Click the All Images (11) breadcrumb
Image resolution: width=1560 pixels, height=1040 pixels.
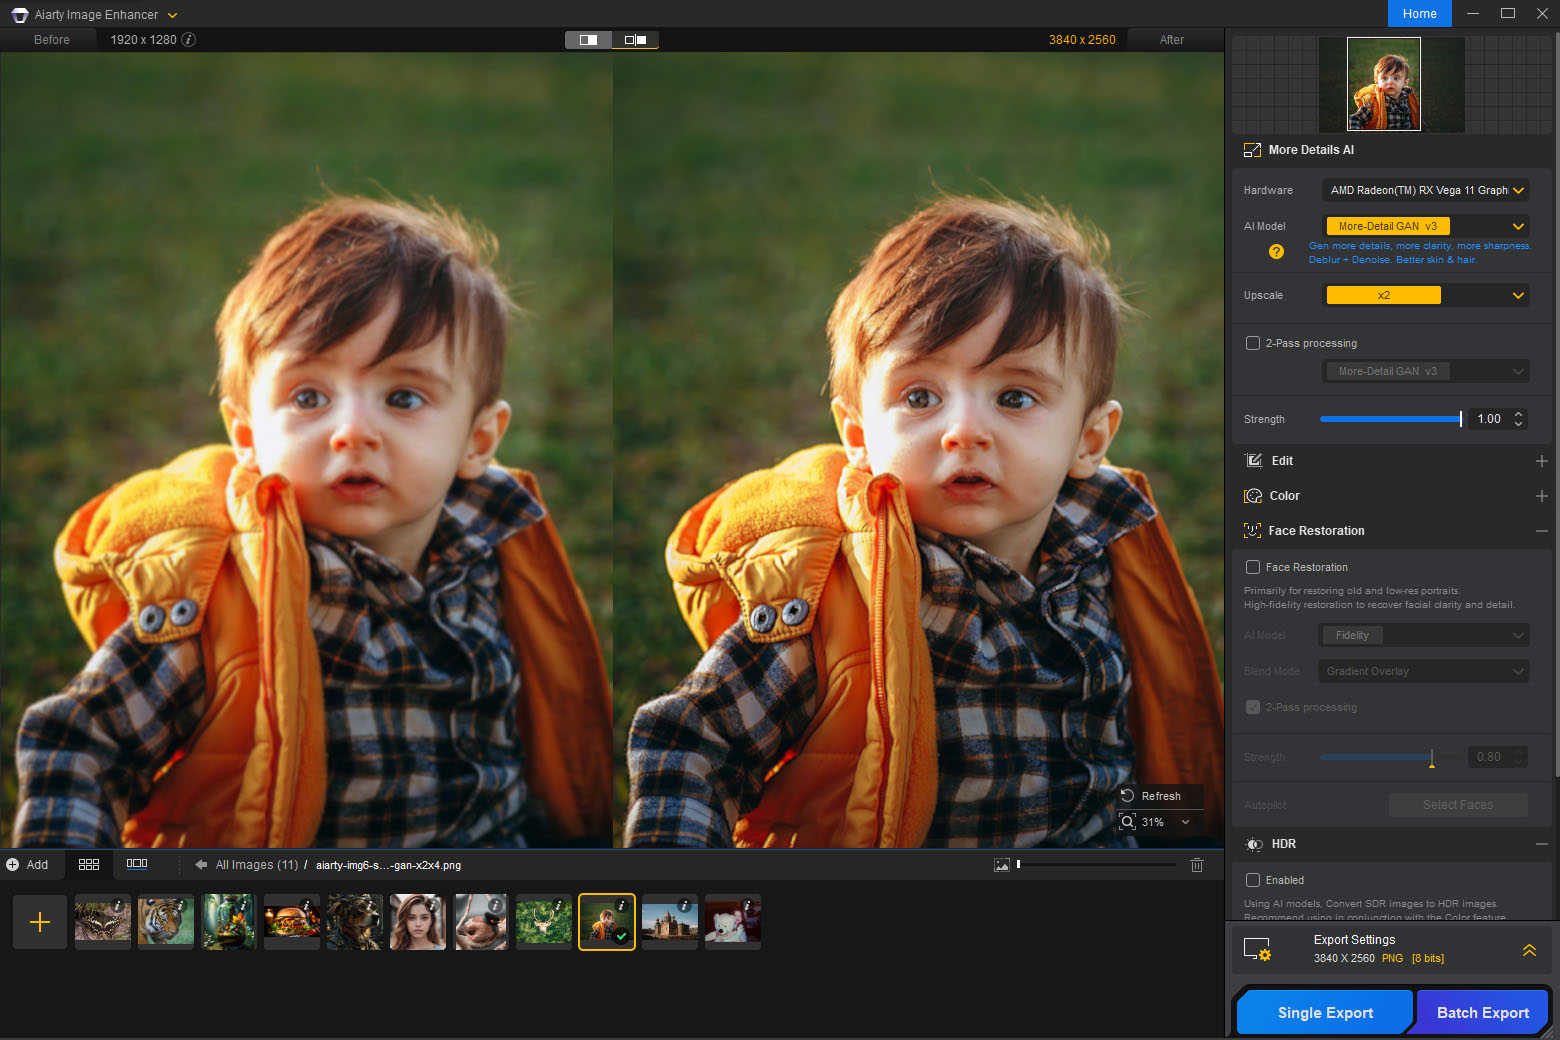tap(257, 865)
